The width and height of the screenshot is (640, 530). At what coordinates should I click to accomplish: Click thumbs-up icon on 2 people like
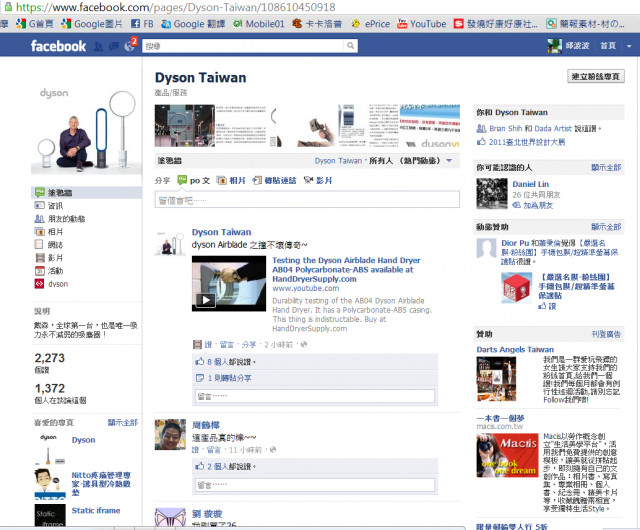click(200, 466)
